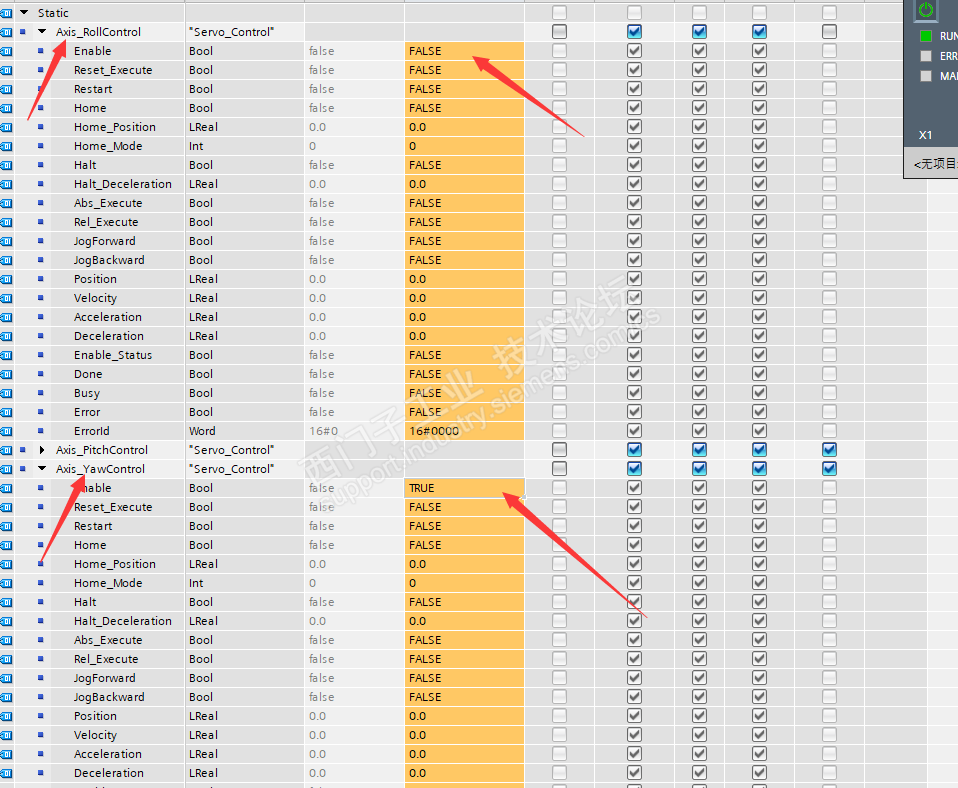The width and height of the screenshot is (958, 788).
Task: Select Home_Mode under Axis_RollControl
Action: click(108, 146)
